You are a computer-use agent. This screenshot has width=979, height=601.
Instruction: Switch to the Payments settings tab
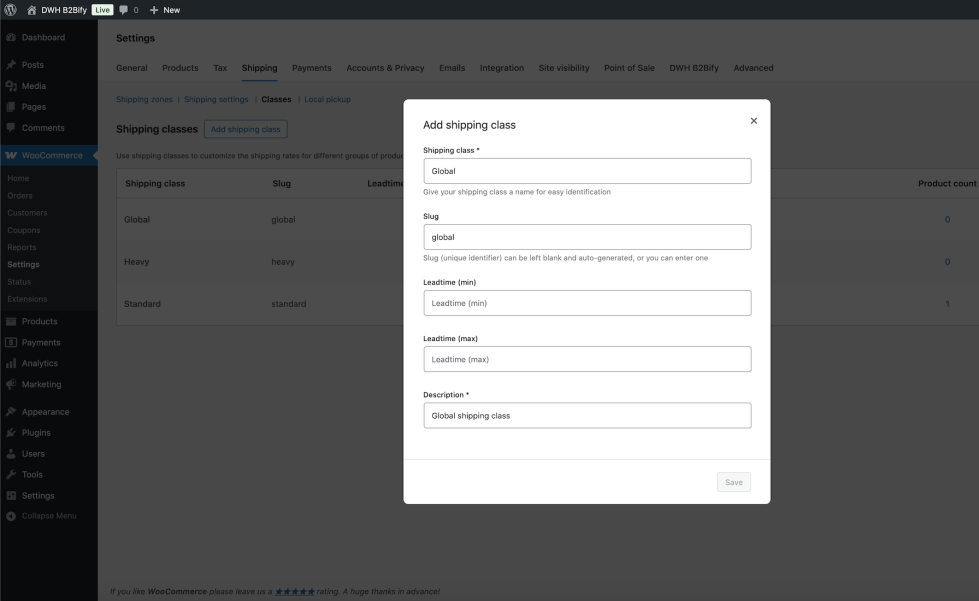(311, 68)
